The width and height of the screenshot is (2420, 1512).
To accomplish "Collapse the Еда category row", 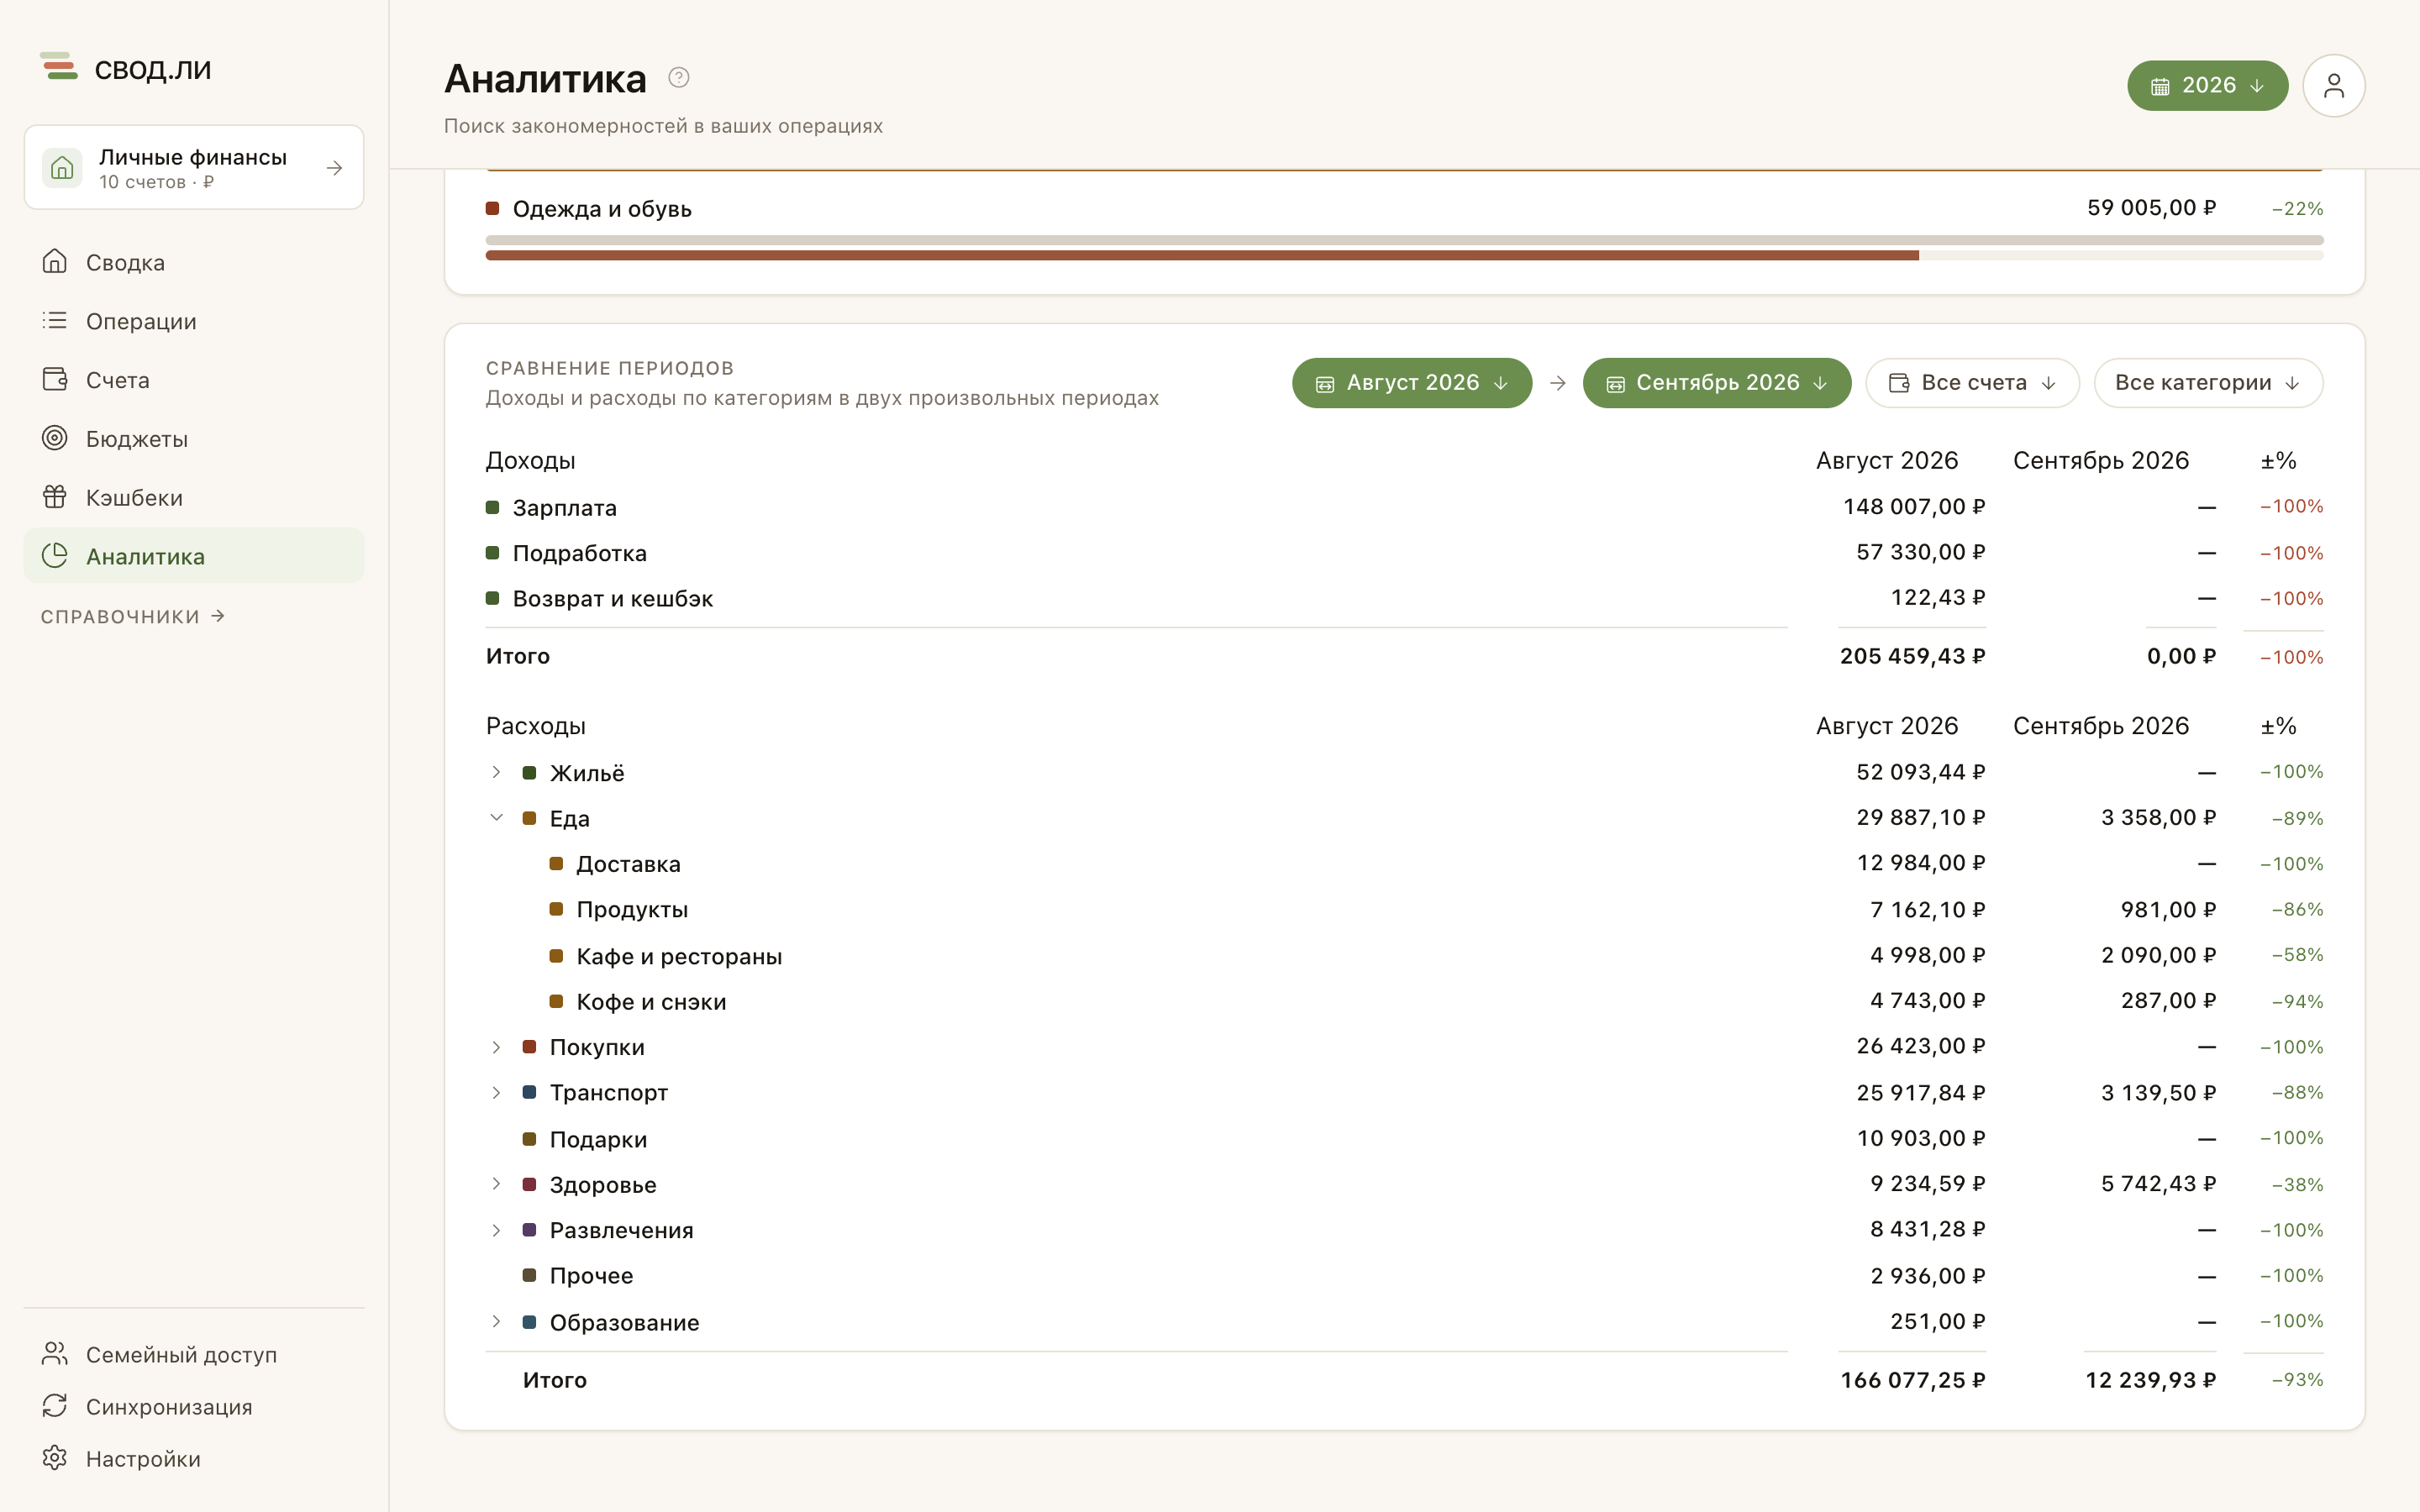I will pyautogui.click(x=496, y=818).
